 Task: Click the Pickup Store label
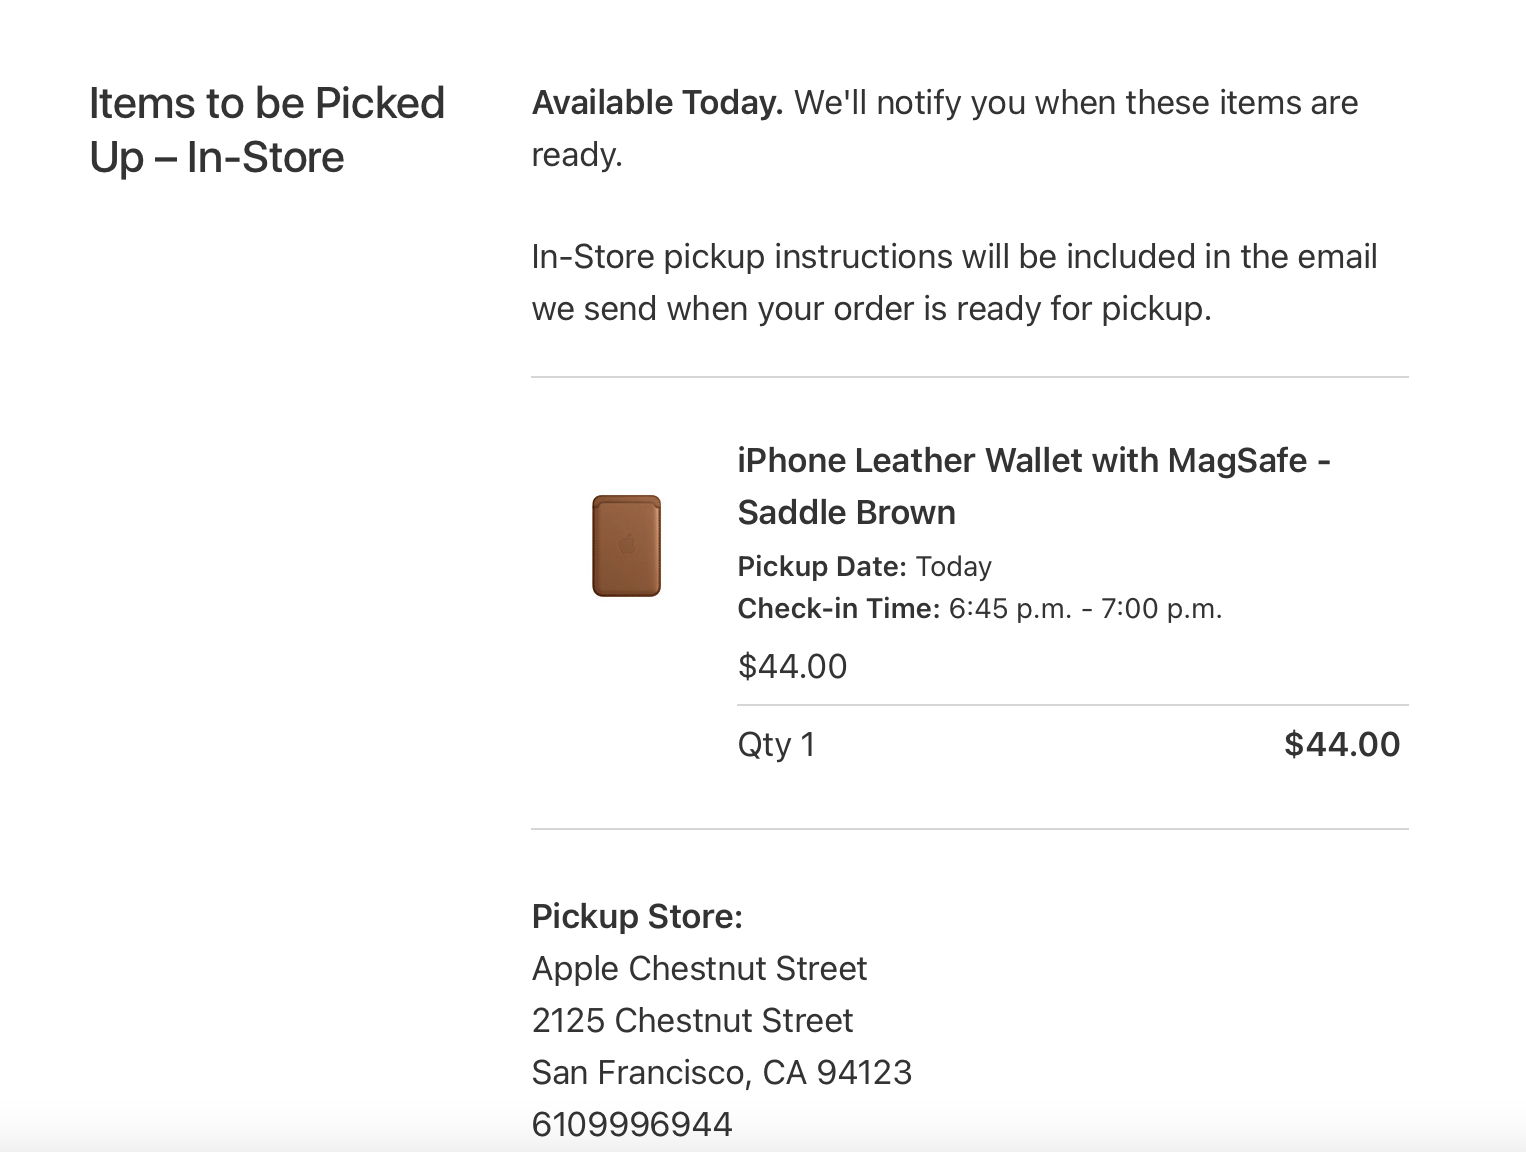(x=637, y=917)
